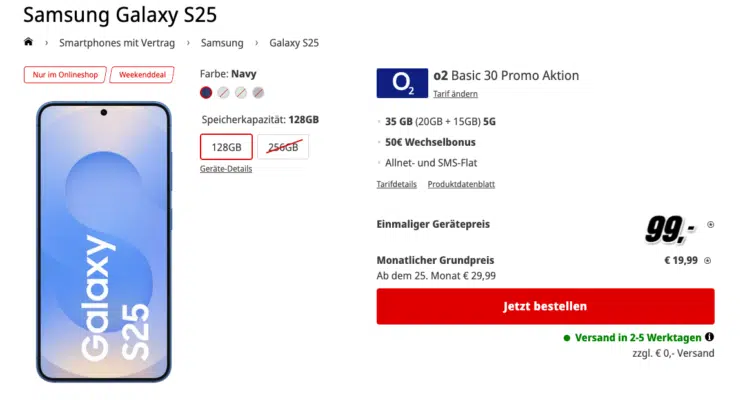Open Geräte-Details link
This screenshot has height=400, width=743.
tap(226, 169)
